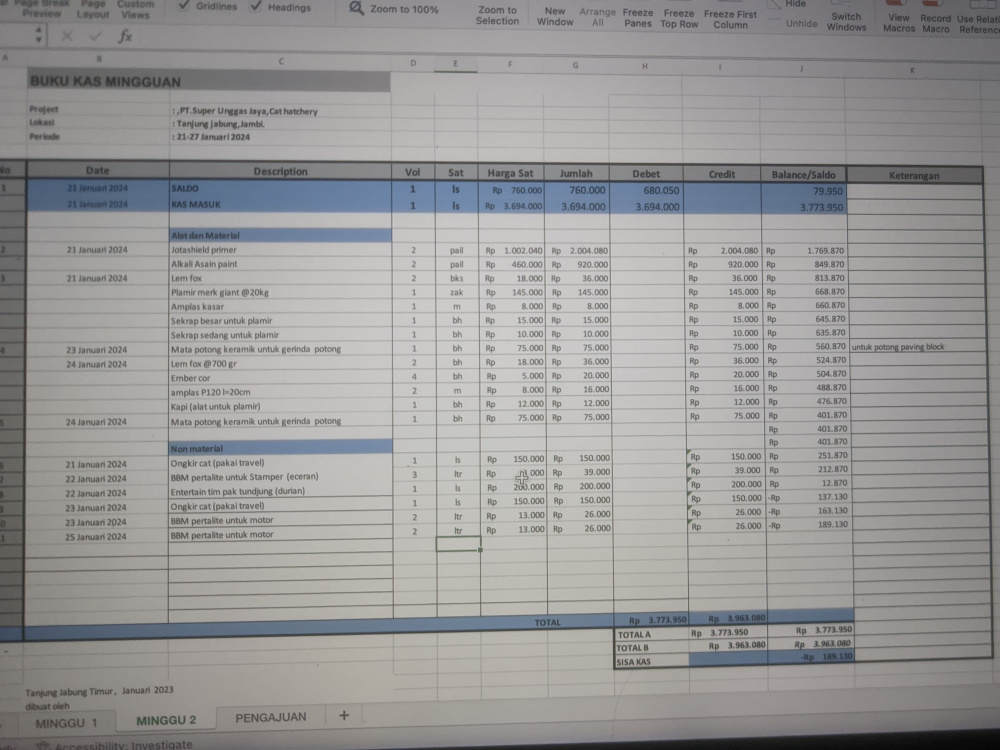1000x750 pixels.
Task: Click Switch Windows button
Action: [846, 22]
